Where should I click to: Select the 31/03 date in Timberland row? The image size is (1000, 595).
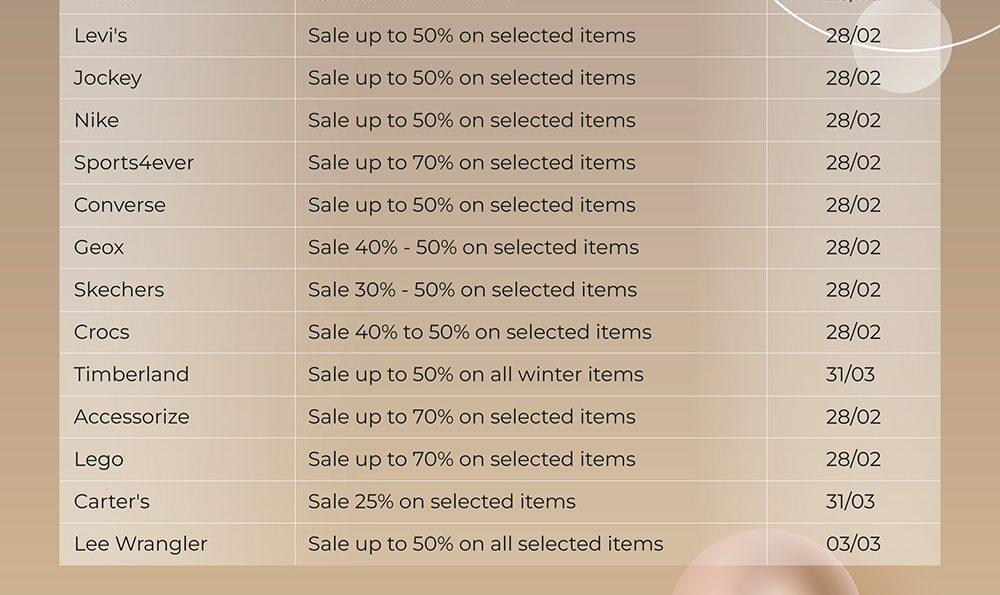[850, 374]
